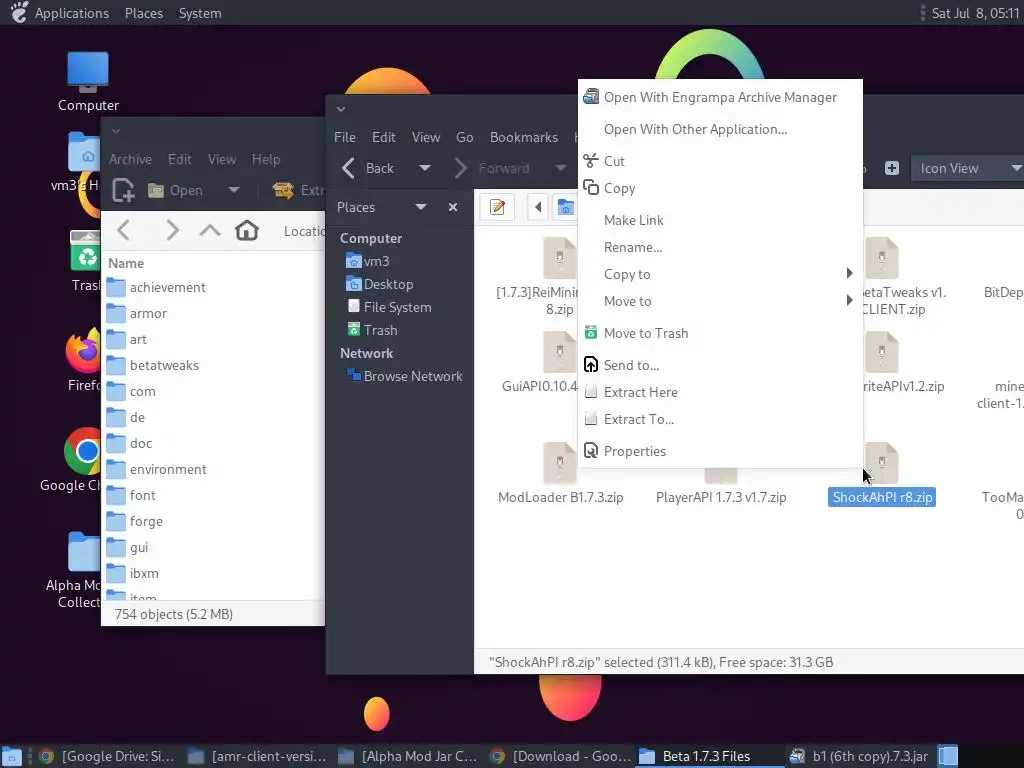The width and height of the screenshot is (1024, 768).
Task: Click Browse Network in sidebar
Action: 404,376
